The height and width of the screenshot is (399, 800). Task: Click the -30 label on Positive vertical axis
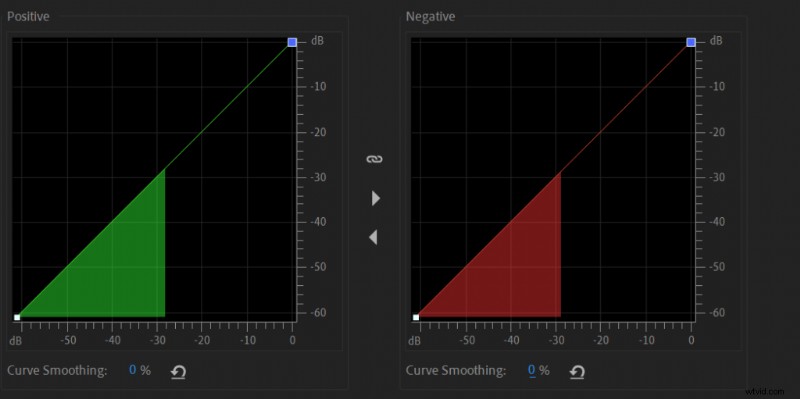pyautogui.click(x=318, y=178)
